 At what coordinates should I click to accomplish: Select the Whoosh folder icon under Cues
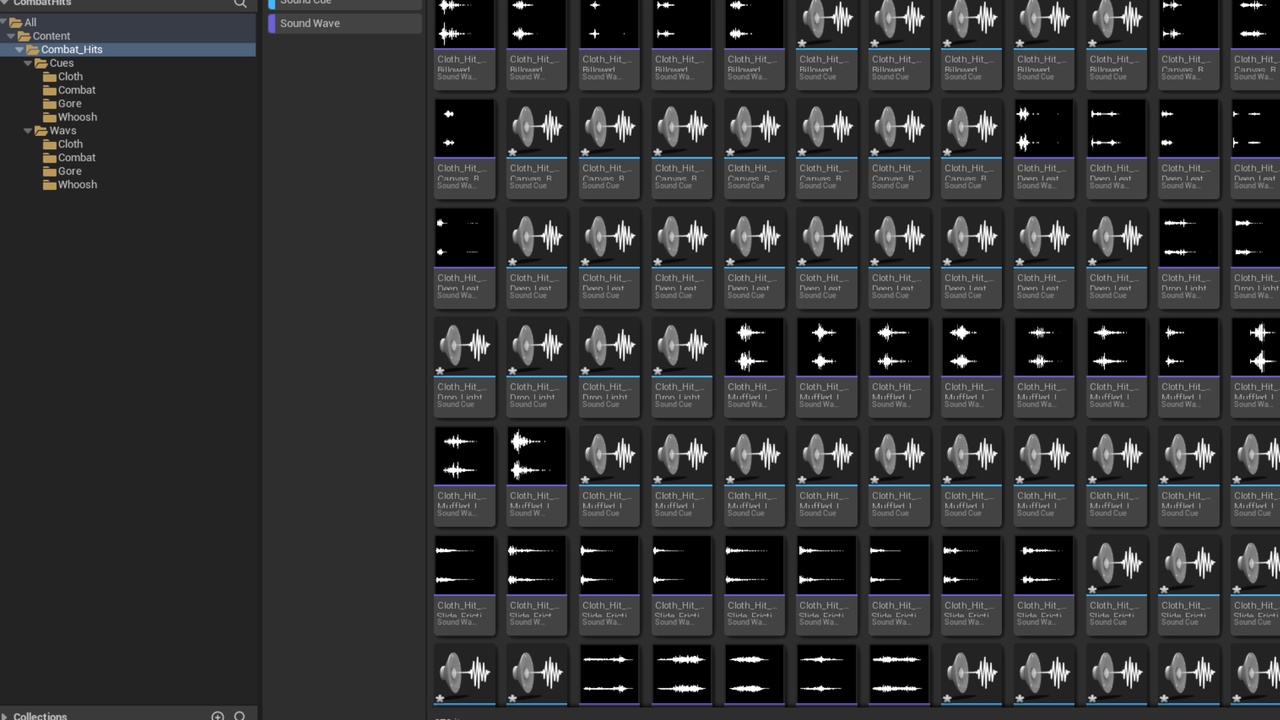[x=49, y=117]
